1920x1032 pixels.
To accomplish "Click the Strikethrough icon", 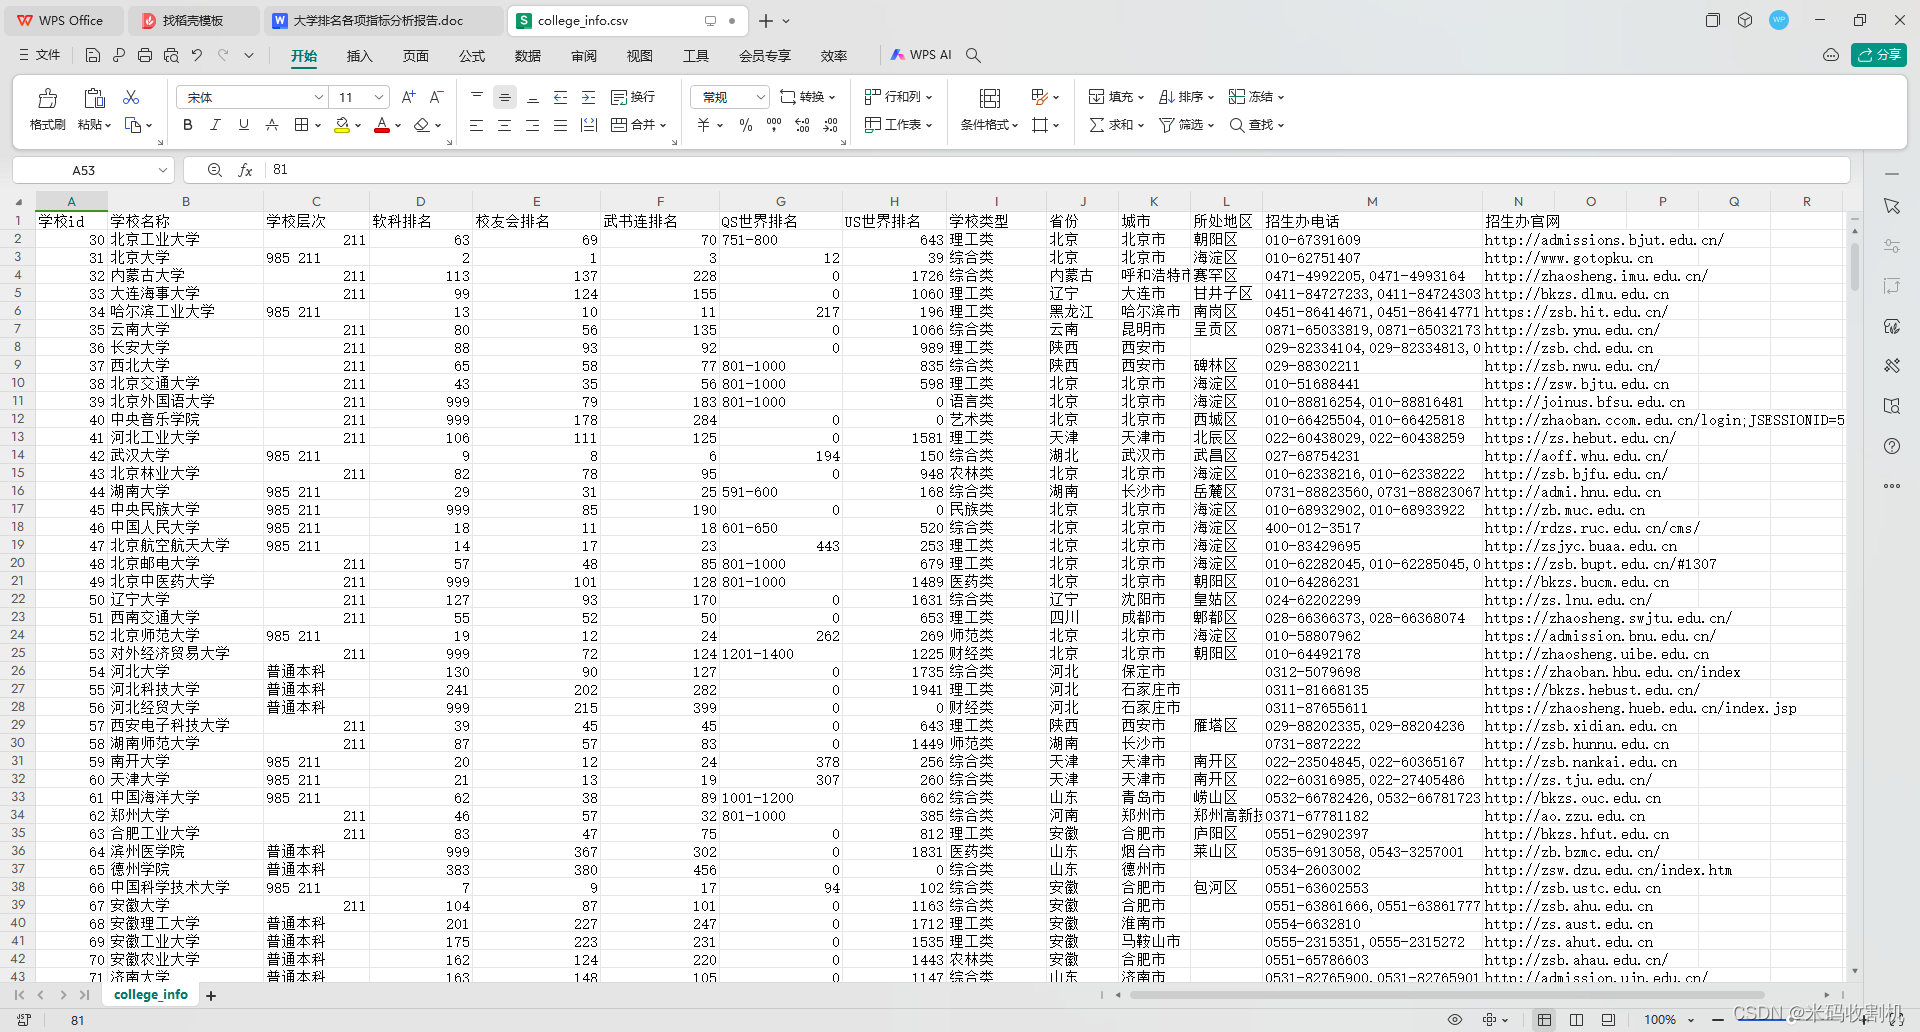I will tap(272, 125).
